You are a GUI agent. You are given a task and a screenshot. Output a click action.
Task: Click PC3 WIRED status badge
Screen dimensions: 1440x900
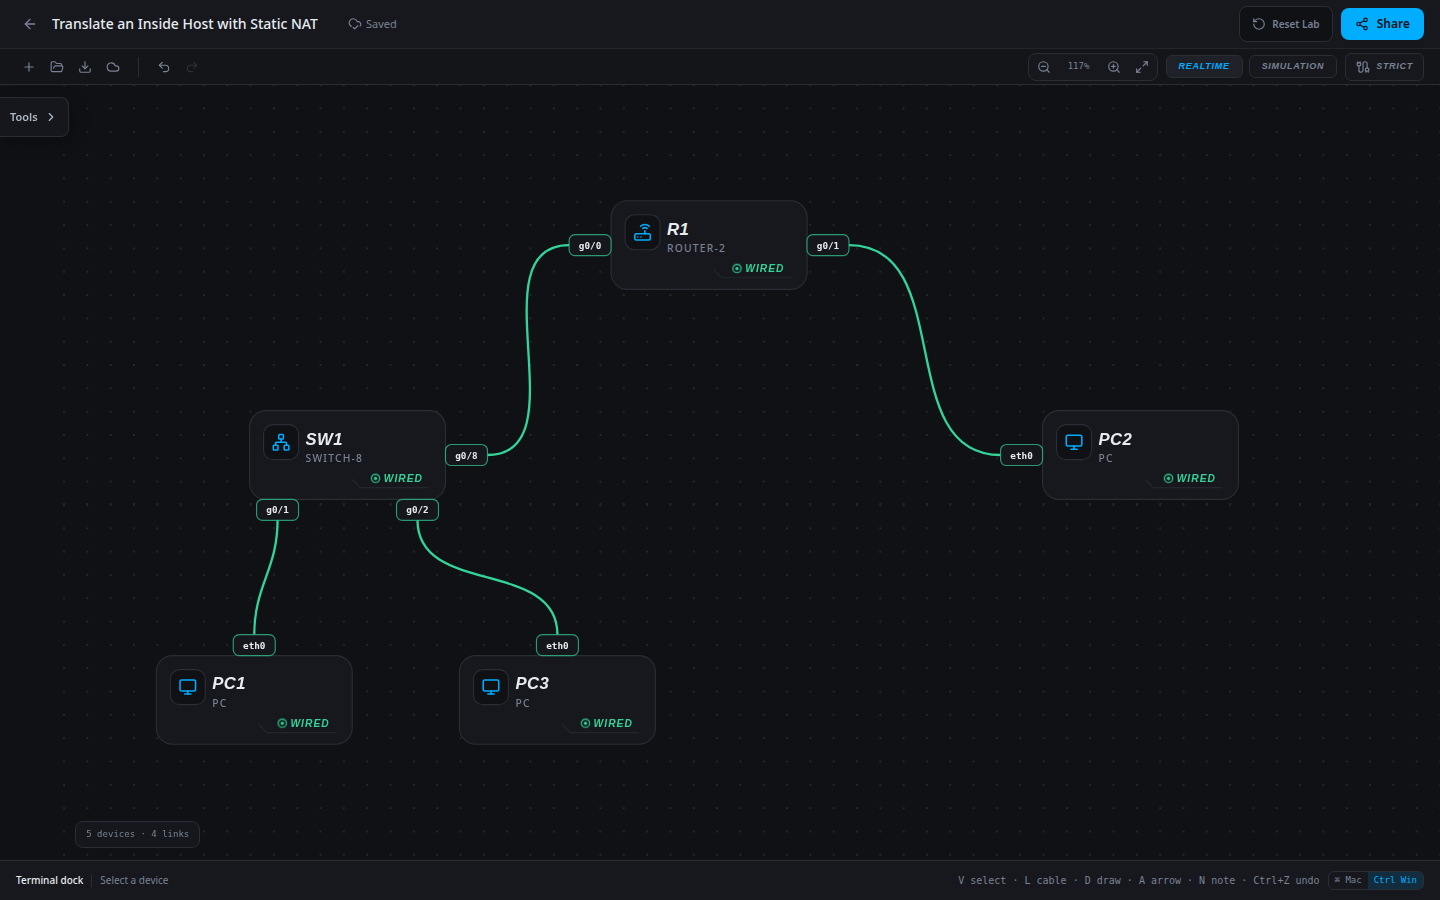(x=606, y=723)
